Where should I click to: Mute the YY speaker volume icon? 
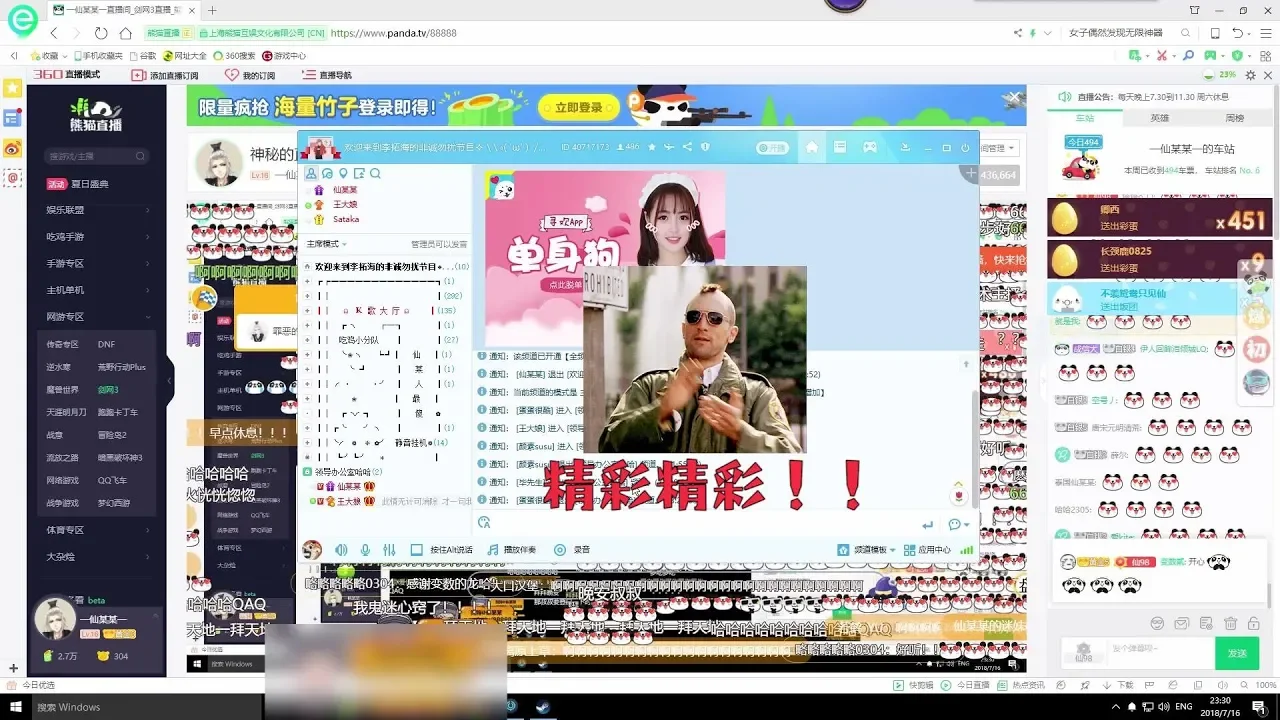[x=341, y=550]
